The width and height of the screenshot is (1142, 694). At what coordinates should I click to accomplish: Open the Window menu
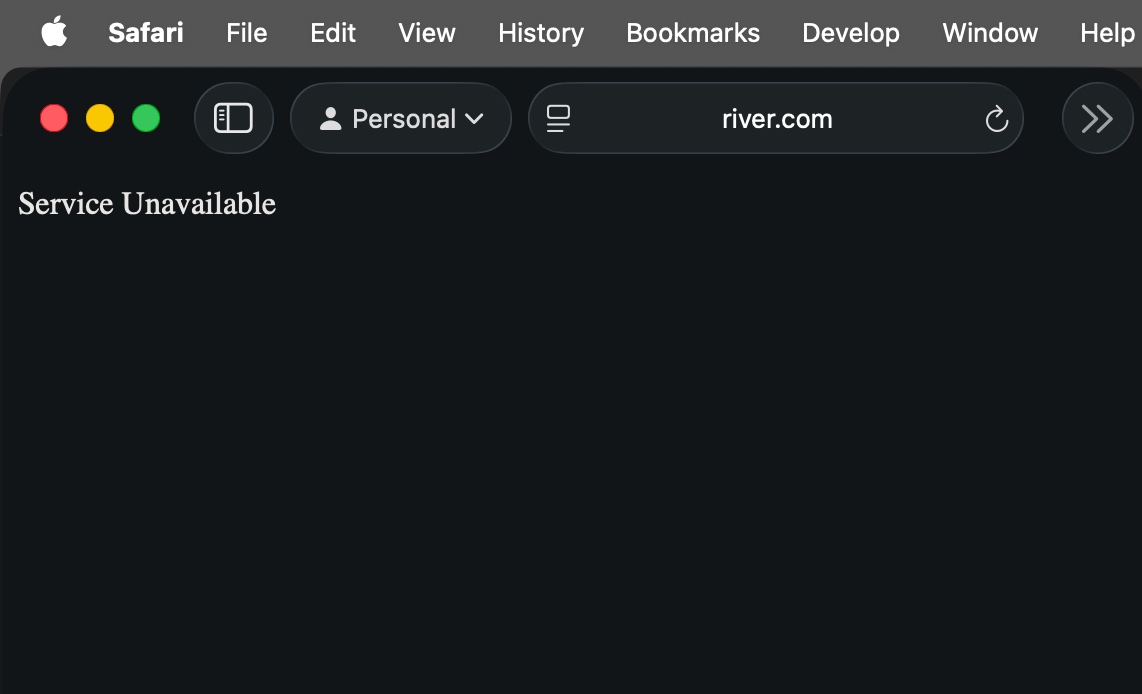(990, 33)
